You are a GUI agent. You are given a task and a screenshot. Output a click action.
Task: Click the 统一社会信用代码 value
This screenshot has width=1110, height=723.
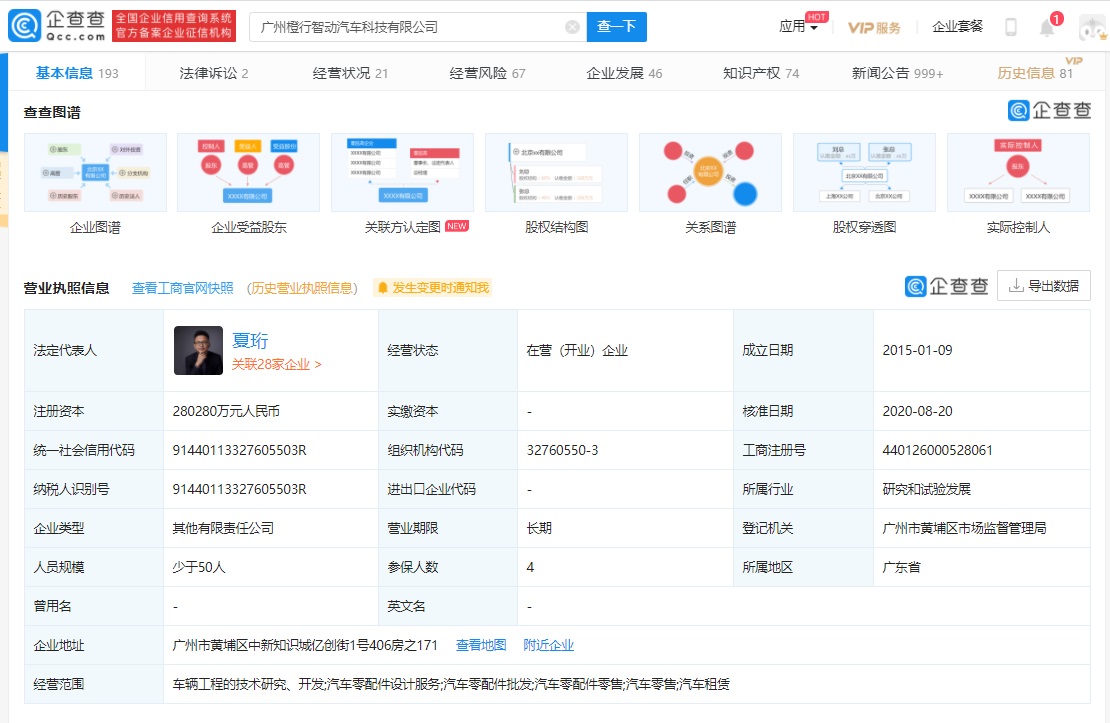tap(239, 450)
